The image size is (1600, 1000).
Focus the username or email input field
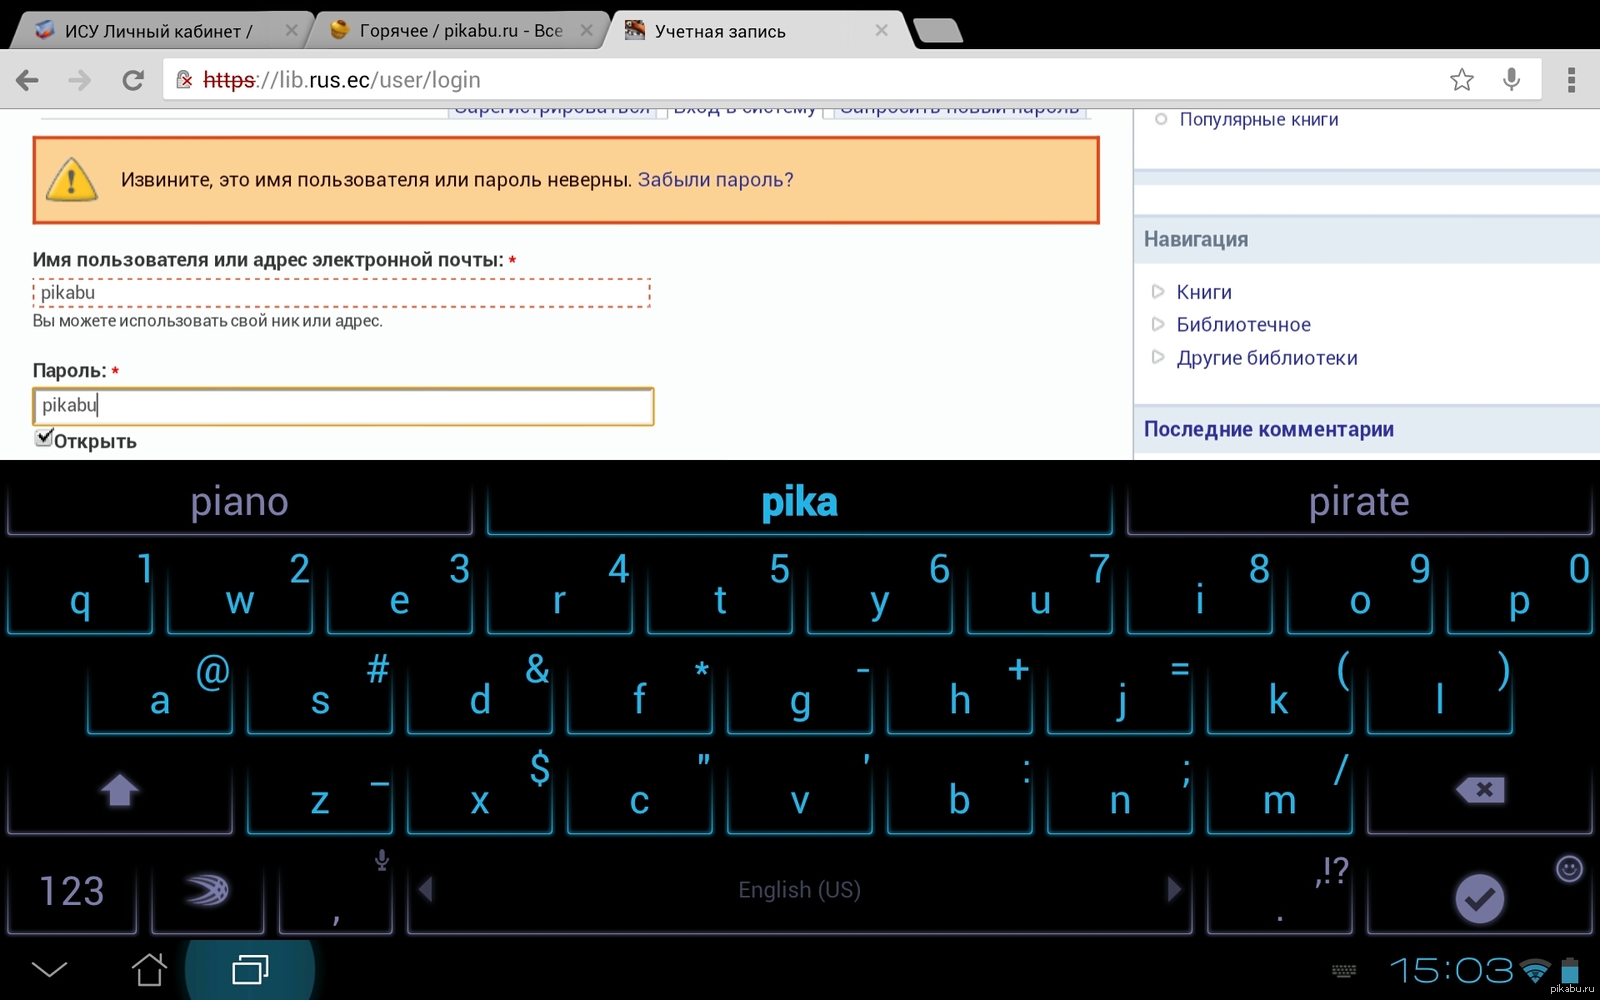tap(342, 293)
